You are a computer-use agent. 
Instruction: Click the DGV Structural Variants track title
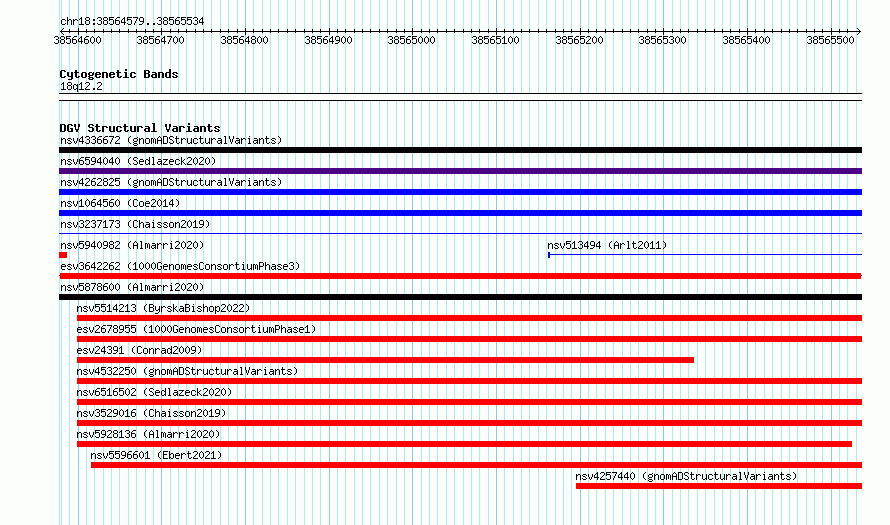pos(140,128)
